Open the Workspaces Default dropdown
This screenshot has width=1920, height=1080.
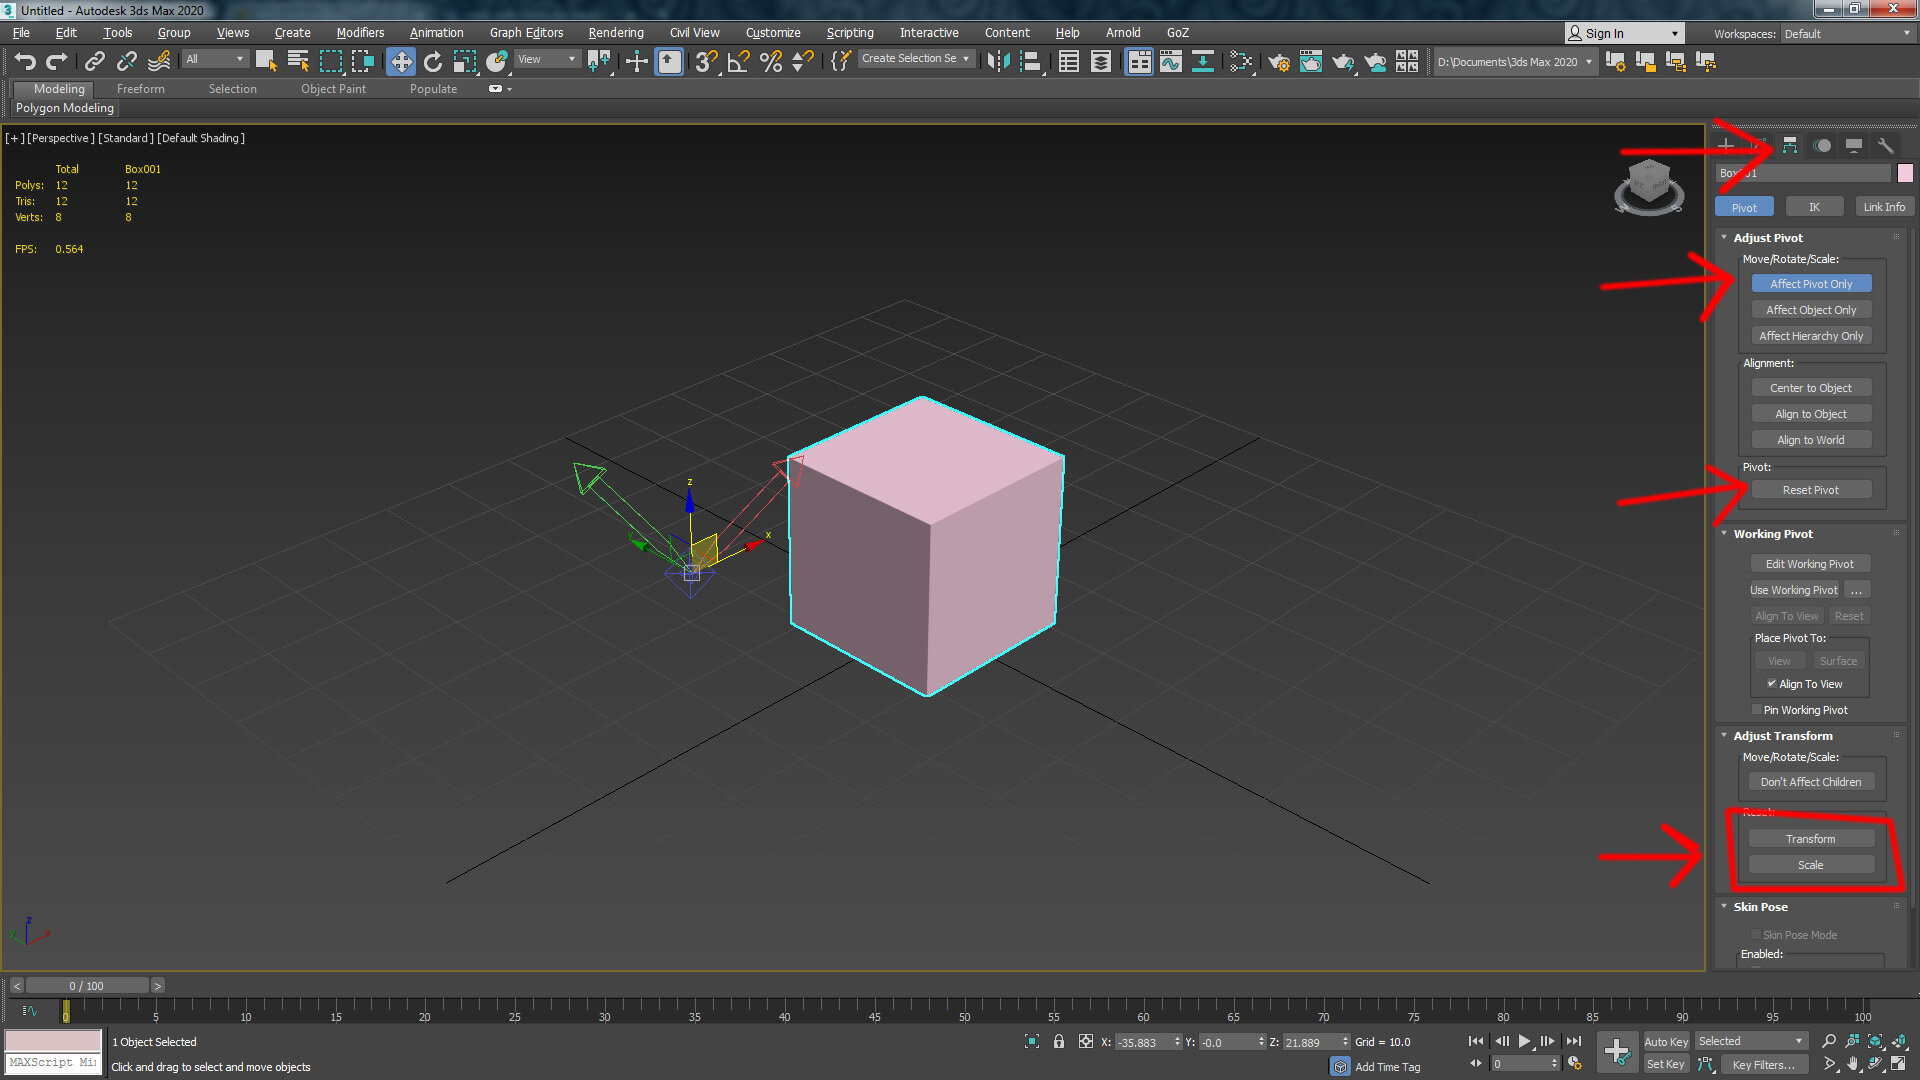point(1847,33)
